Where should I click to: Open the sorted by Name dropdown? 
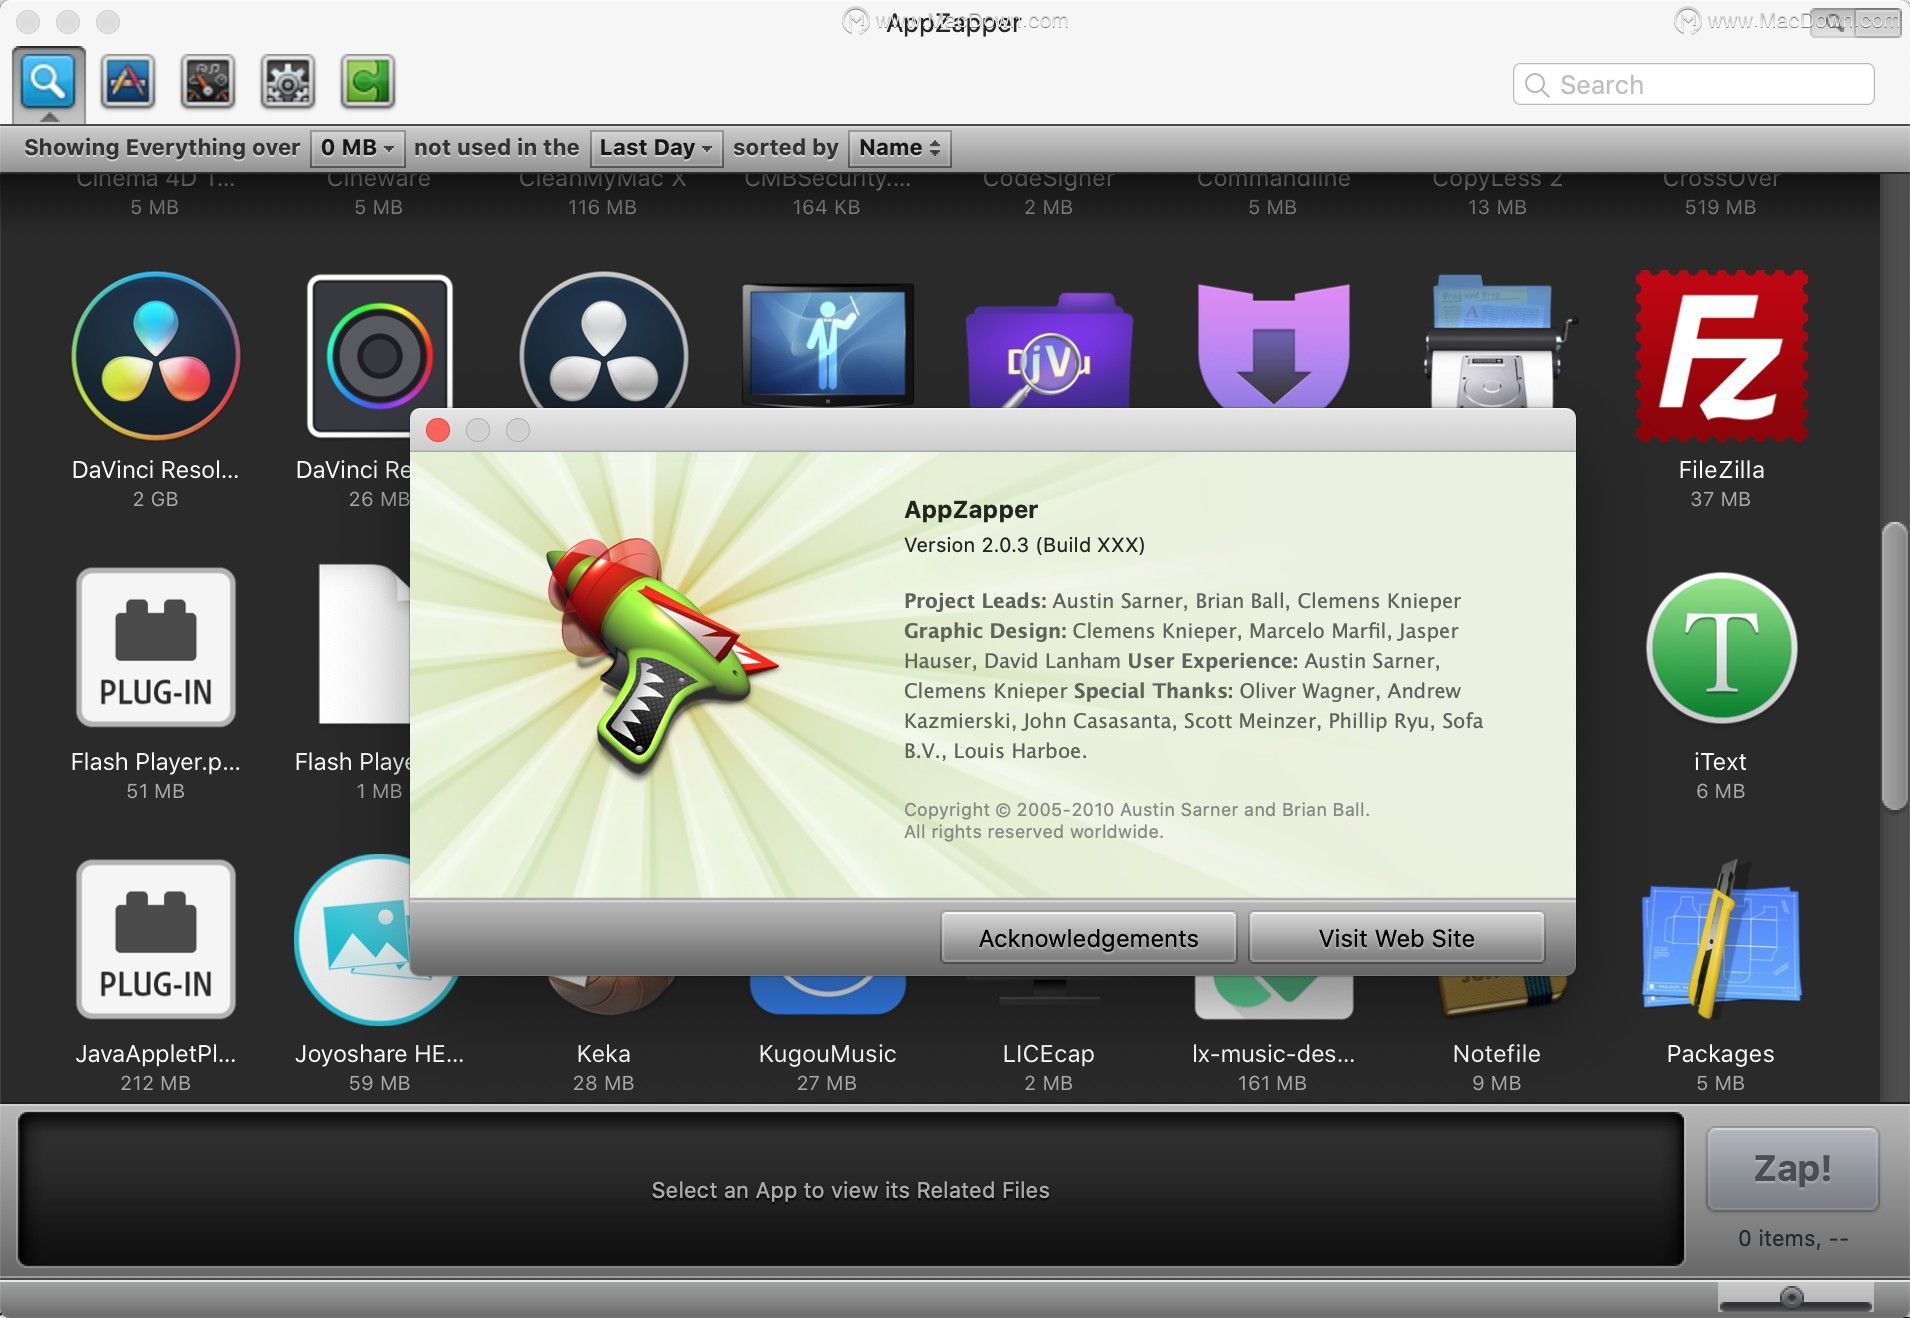tap(899, 148)
